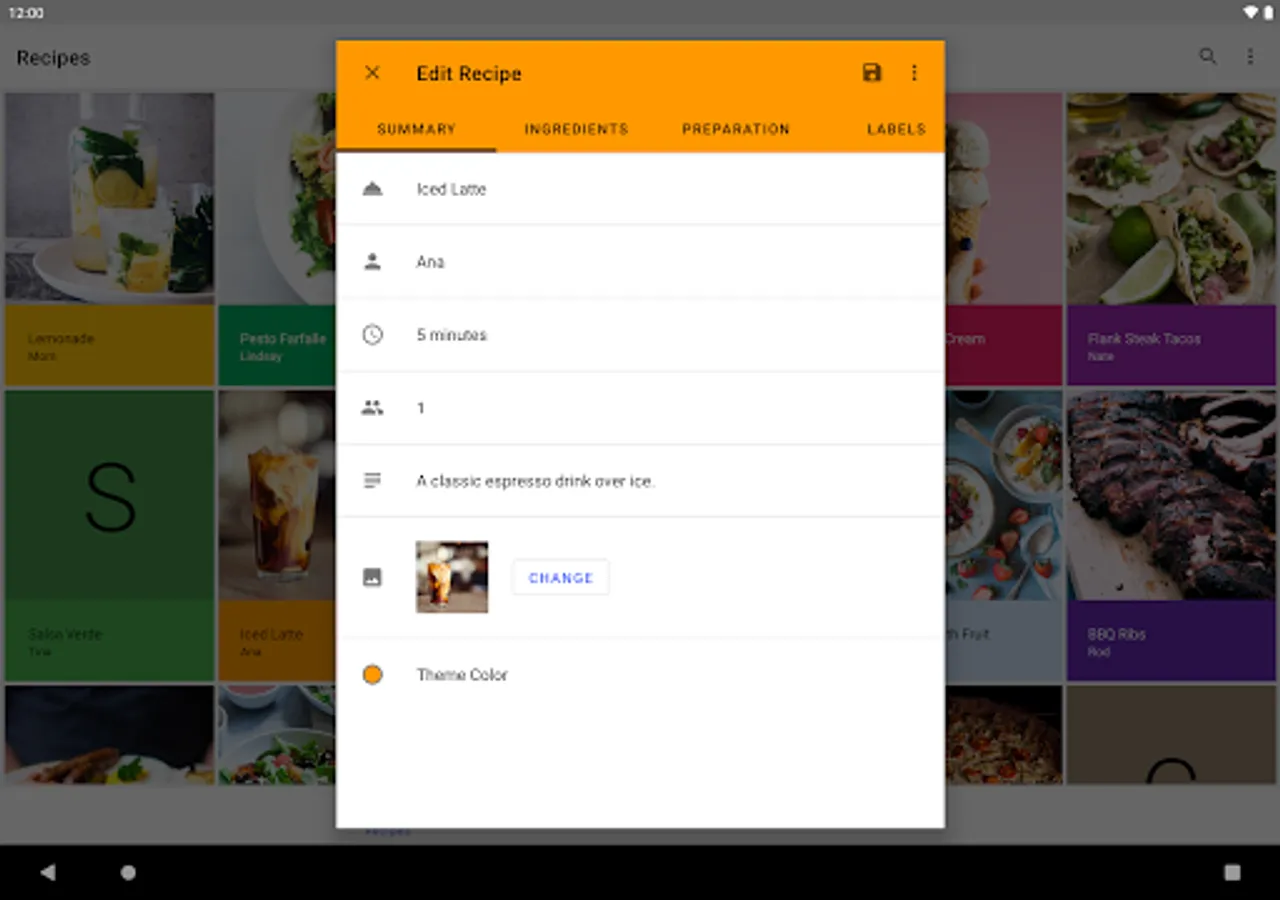Click the people icon beside servings
The height and width of the screenshot is (900, 1280).
coord(373,408)
